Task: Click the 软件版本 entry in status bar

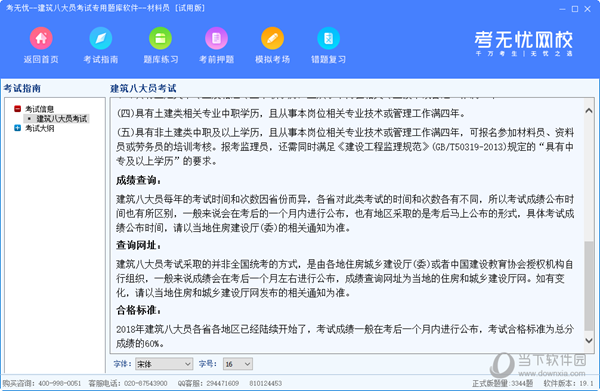Action: click(x=568, y=383)
